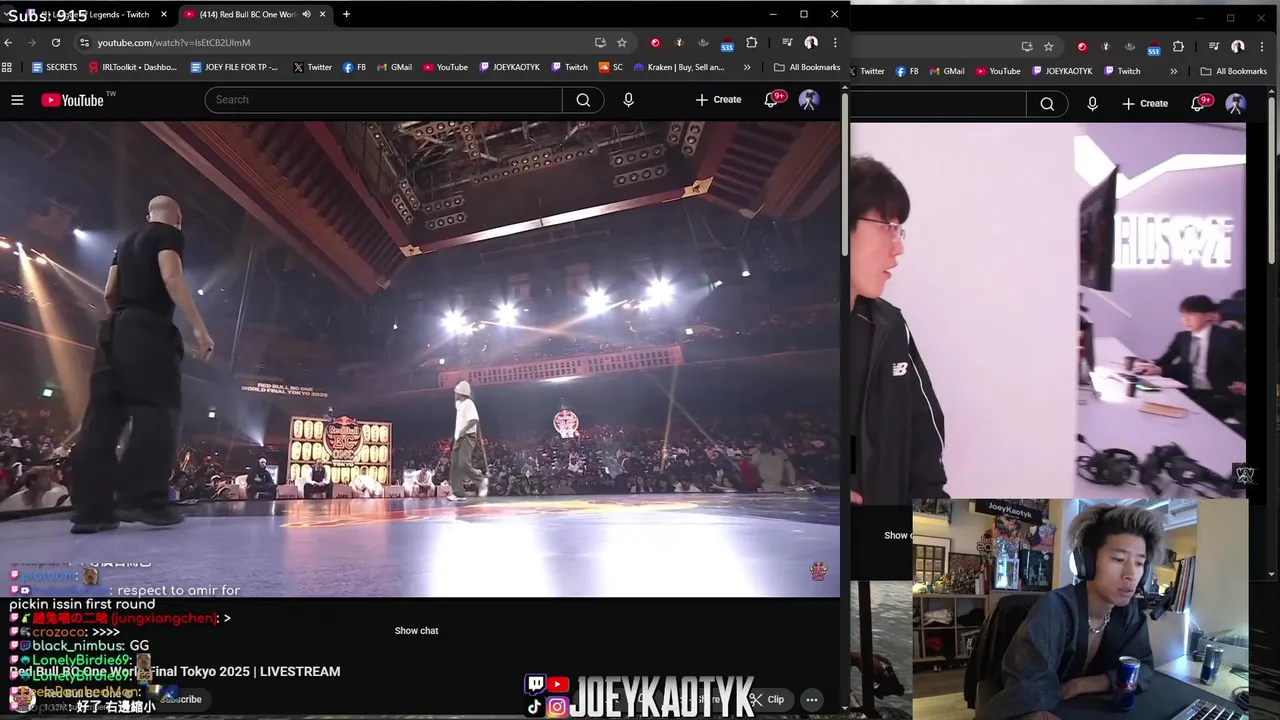Open account avatar in second YouTube window
This screenshot has width=1280, height=720.
(x=1236, y=104)
